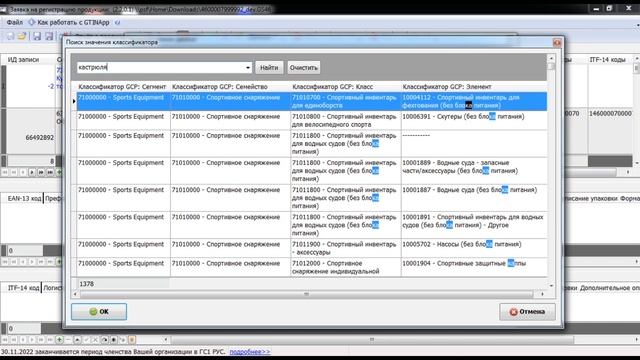Close the classifier search dialog with the red X
Image resolution: width=640 pixels, height=360 pixels.
[557, 42]
